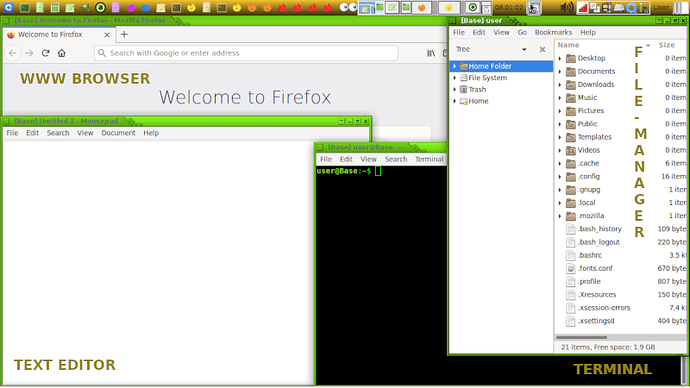Click the terminal prompt line user@Base
Image resolution: width=690 pixels, height=388 pixels.
click(x=344, y=171)
